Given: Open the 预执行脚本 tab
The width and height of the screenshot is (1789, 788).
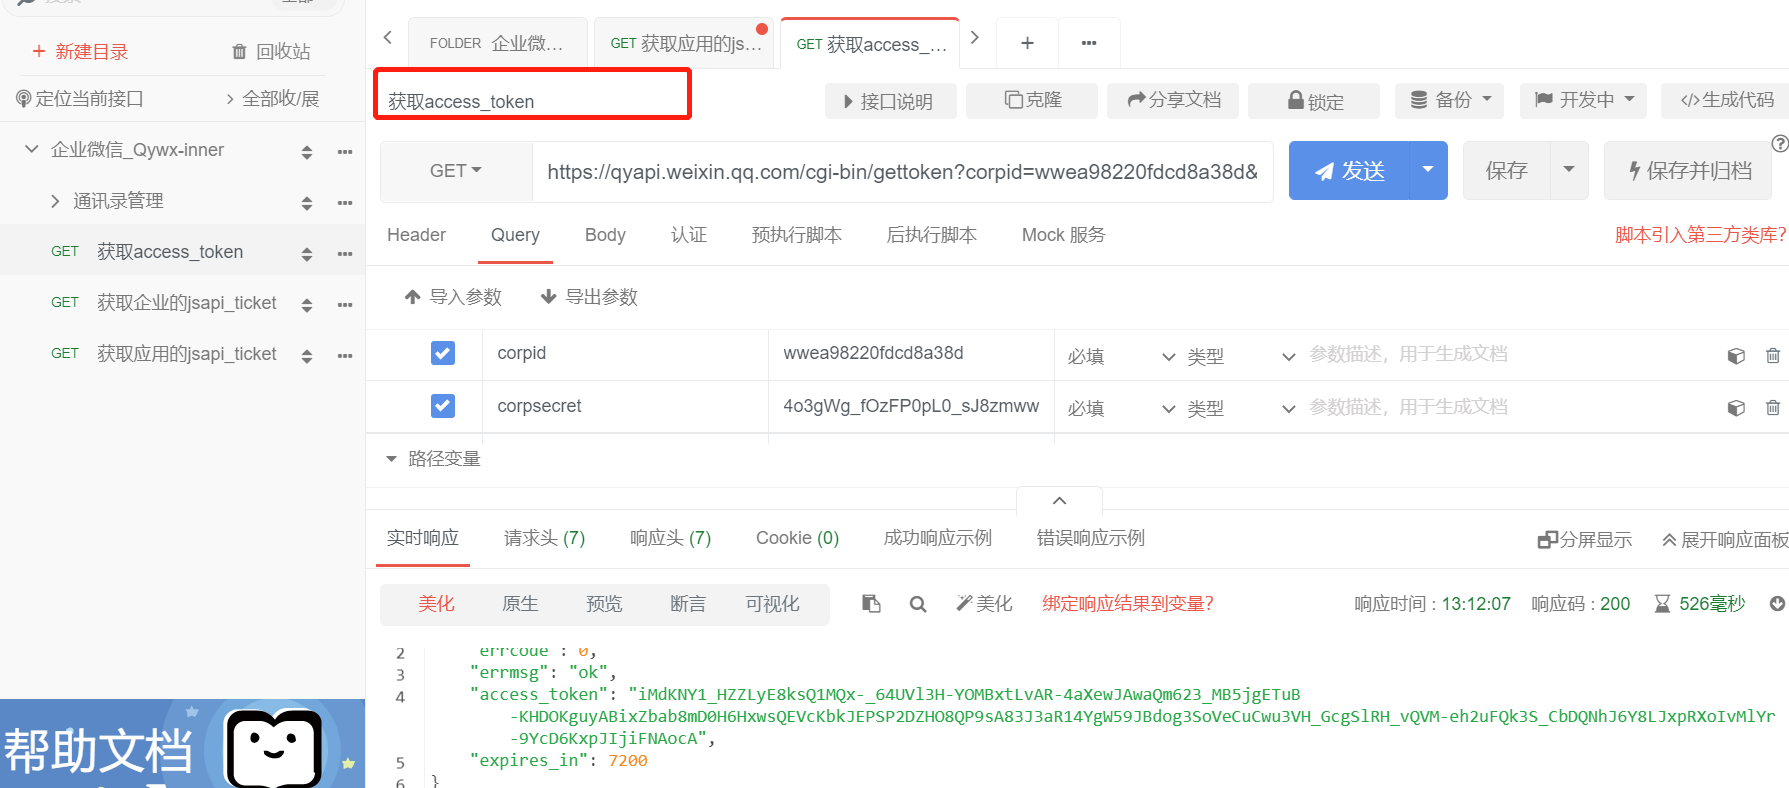Looking at the screenshot, I should (797, 235).
